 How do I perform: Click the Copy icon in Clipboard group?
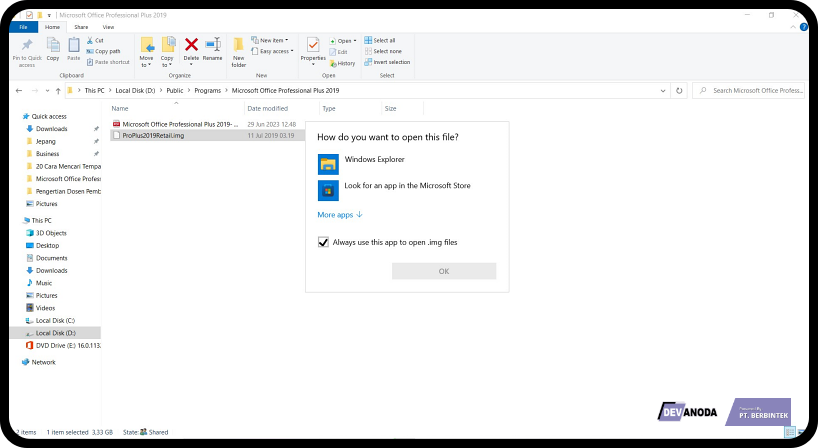click(x=53, y=45)
